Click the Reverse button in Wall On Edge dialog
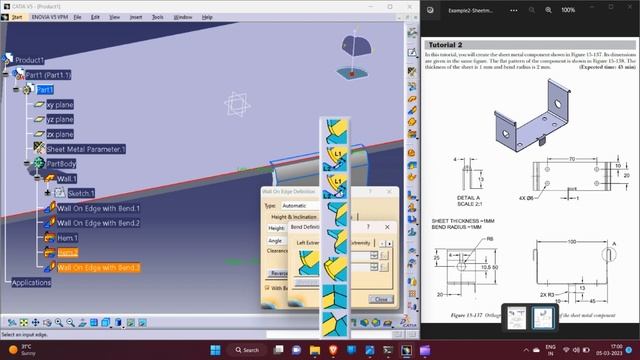The width and height of the screenshot is (640, 360). [279, 273]
